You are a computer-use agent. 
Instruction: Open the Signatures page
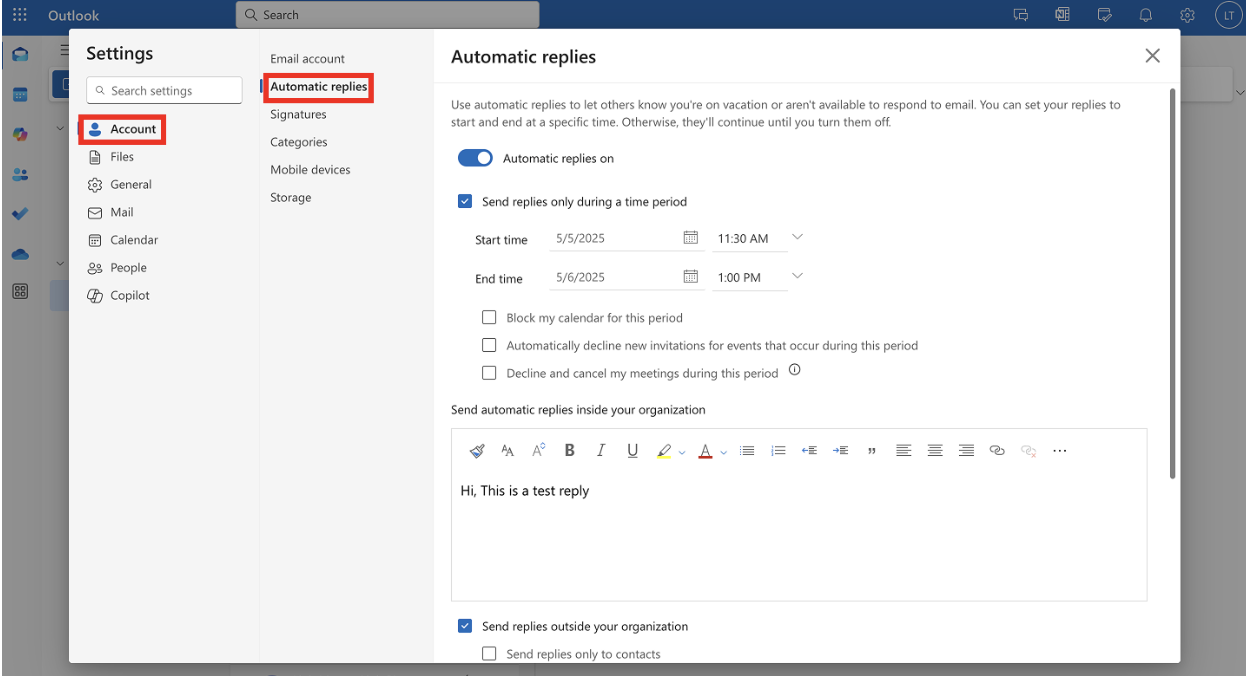pyautogui.click(x=298, y=115)
